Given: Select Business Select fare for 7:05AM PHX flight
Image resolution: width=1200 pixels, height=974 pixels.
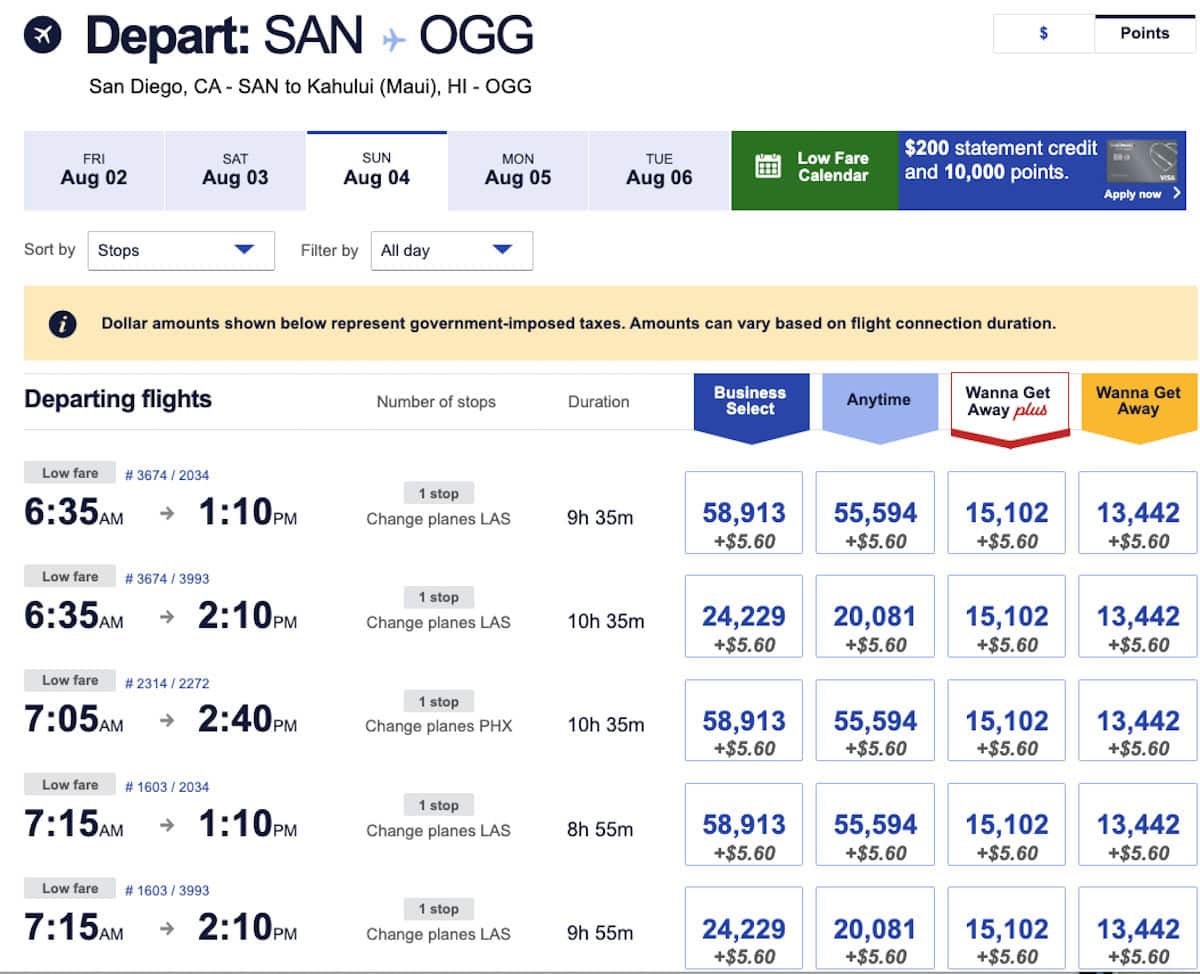Looking at the screenshot, I should [x=744, y=721].
